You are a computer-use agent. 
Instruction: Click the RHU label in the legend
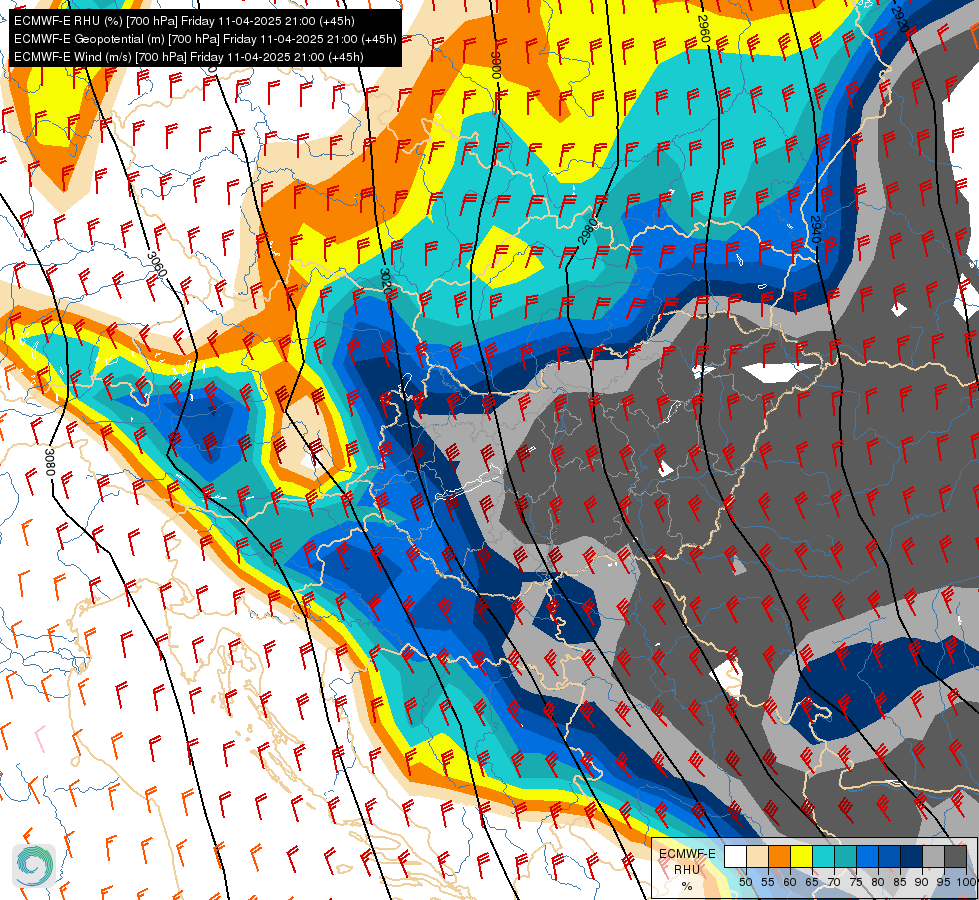tap(687, 869)
